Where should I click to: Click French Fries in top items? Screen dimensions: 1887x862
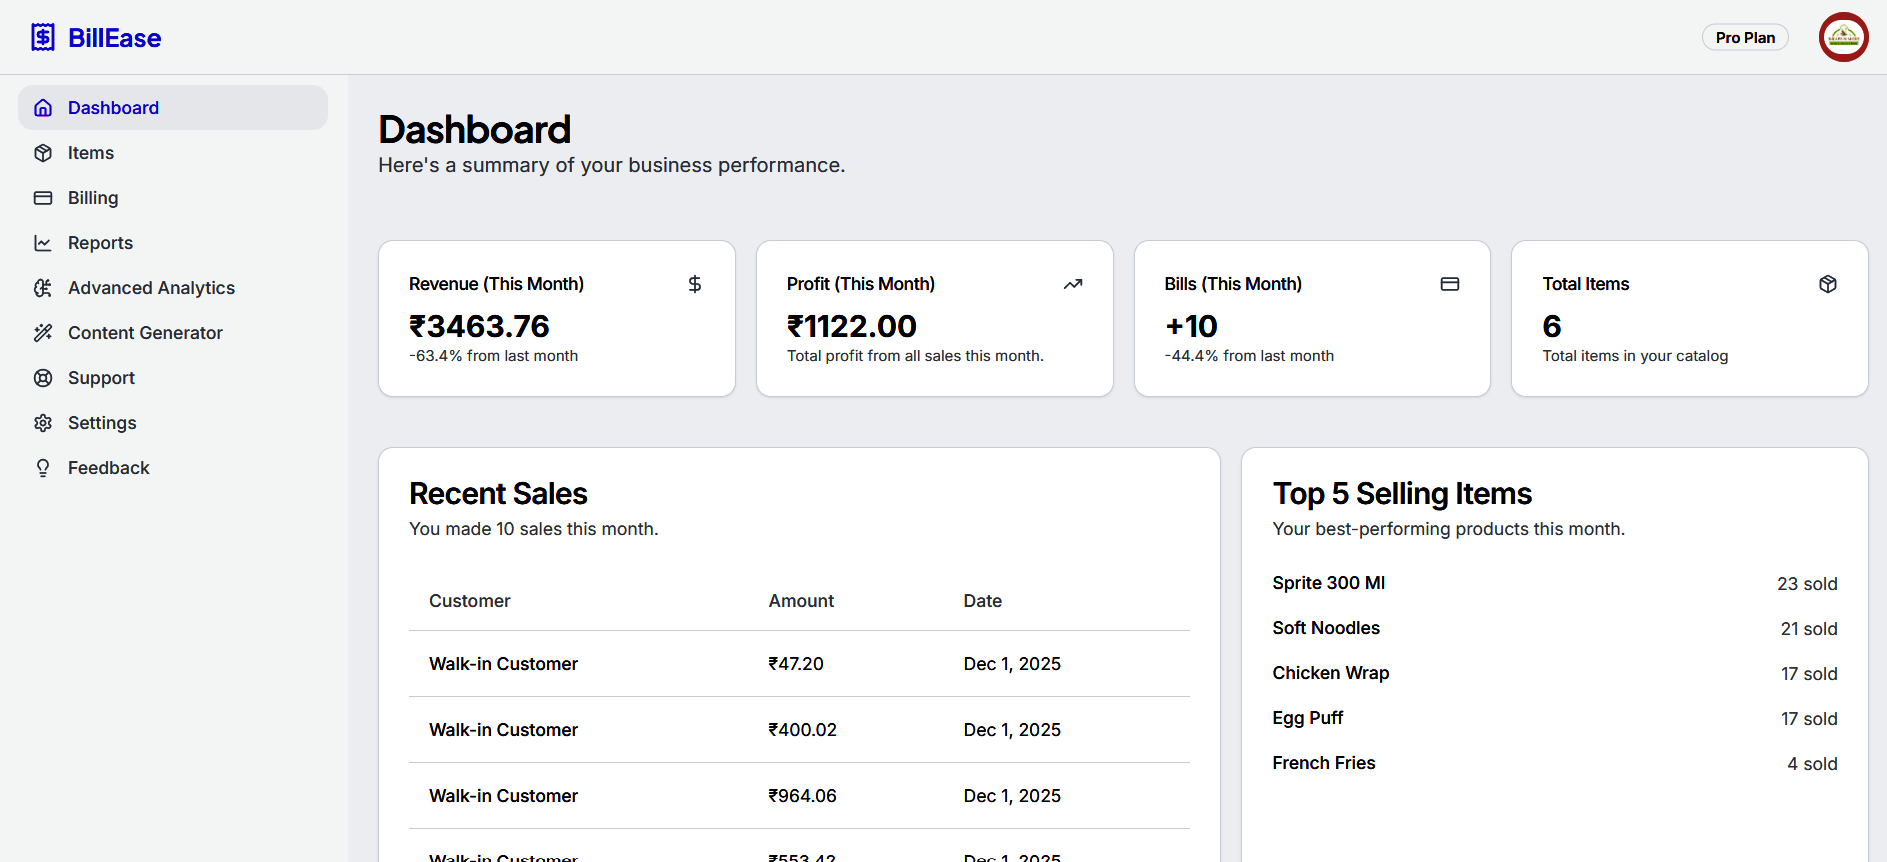pos(1324,763)
